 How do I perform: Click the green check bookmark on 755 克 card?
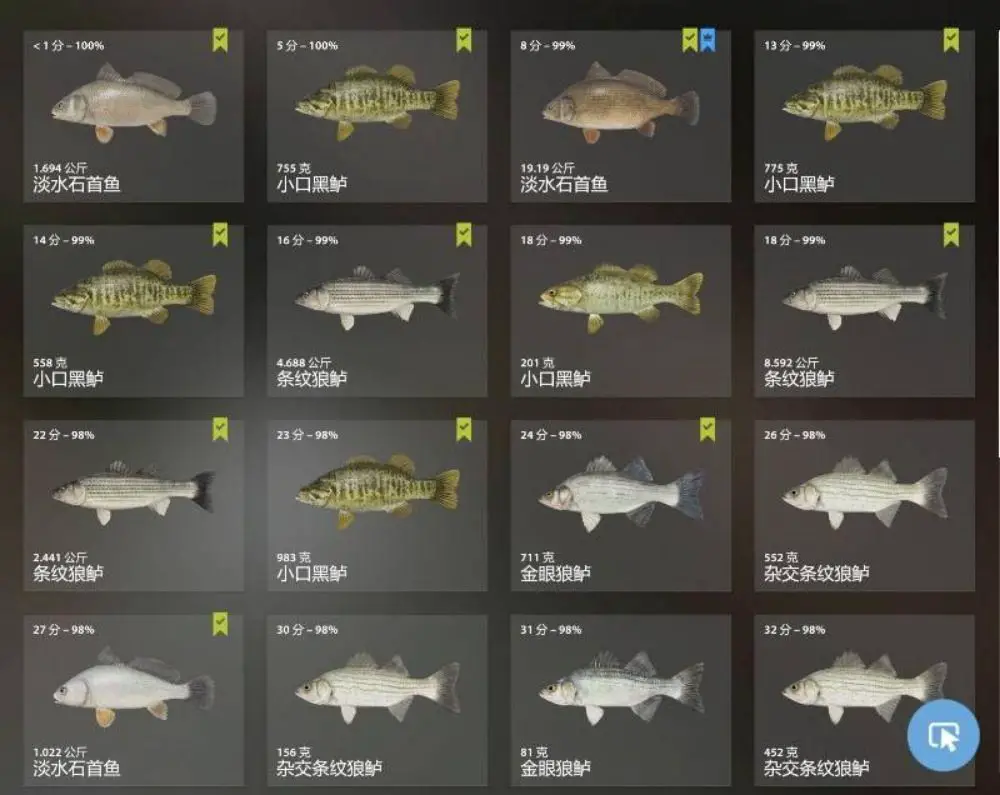click(x=464, y=40)
